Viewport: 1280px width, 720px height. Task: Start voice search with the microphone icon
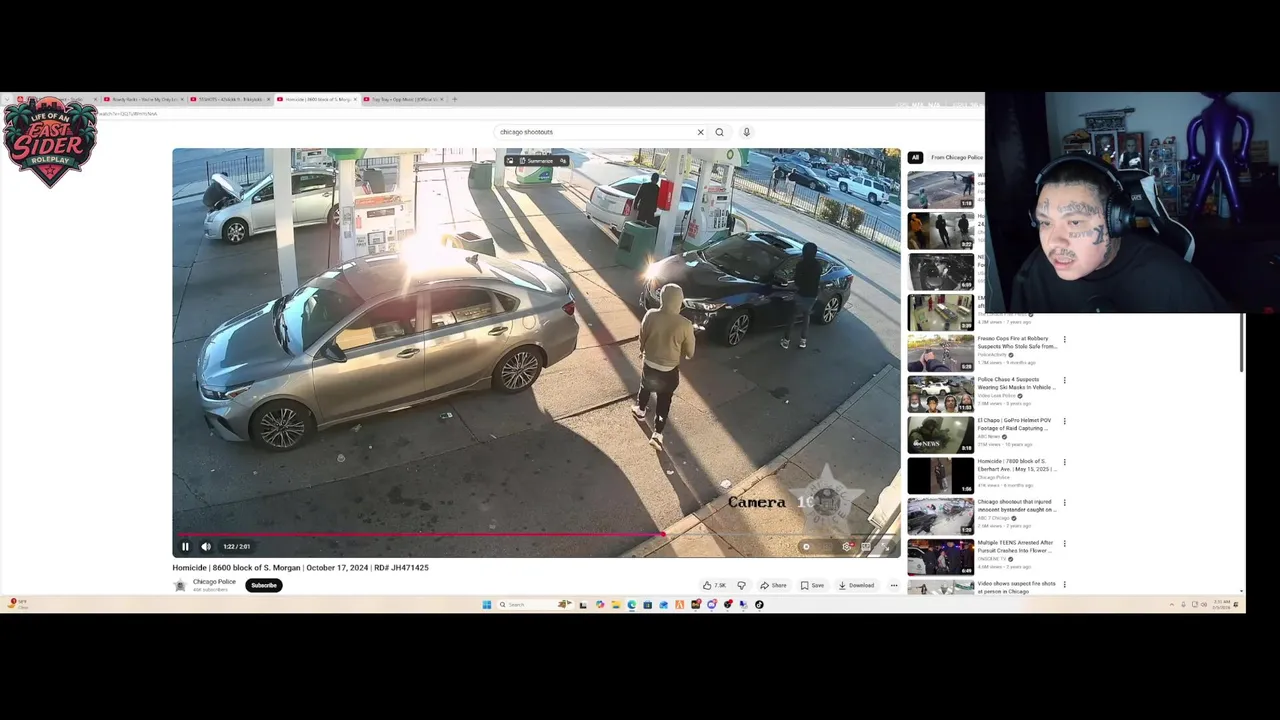click(x=746, y=132)
